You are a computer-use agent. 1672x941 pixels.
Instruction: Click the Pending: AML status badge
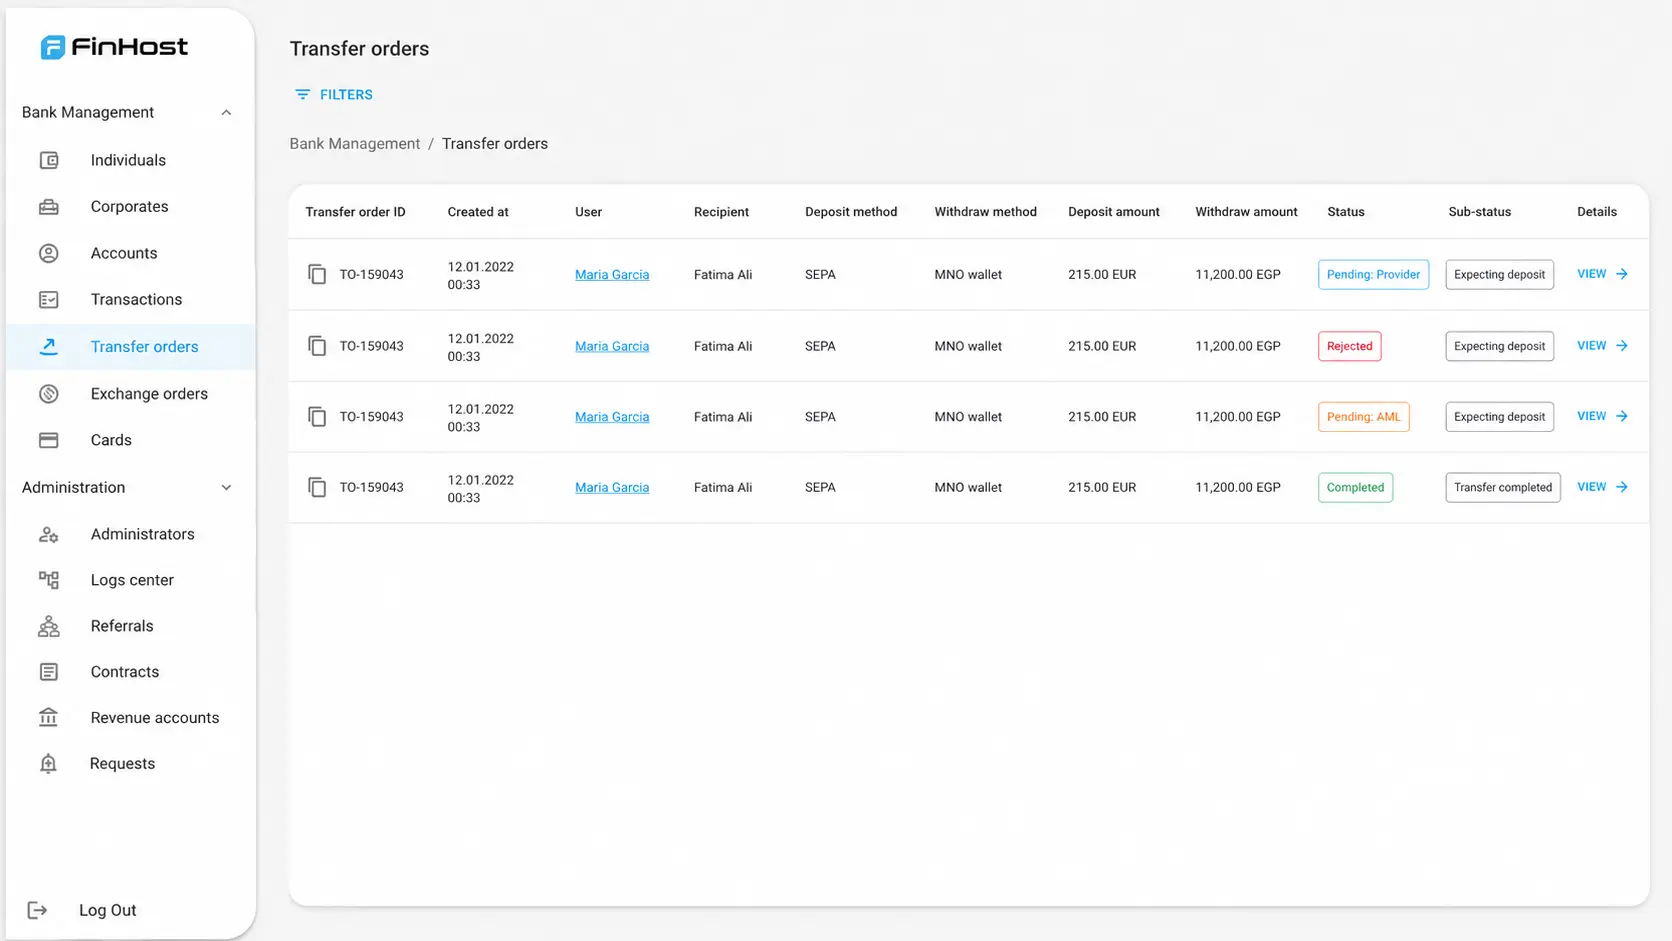[1364, 417]
